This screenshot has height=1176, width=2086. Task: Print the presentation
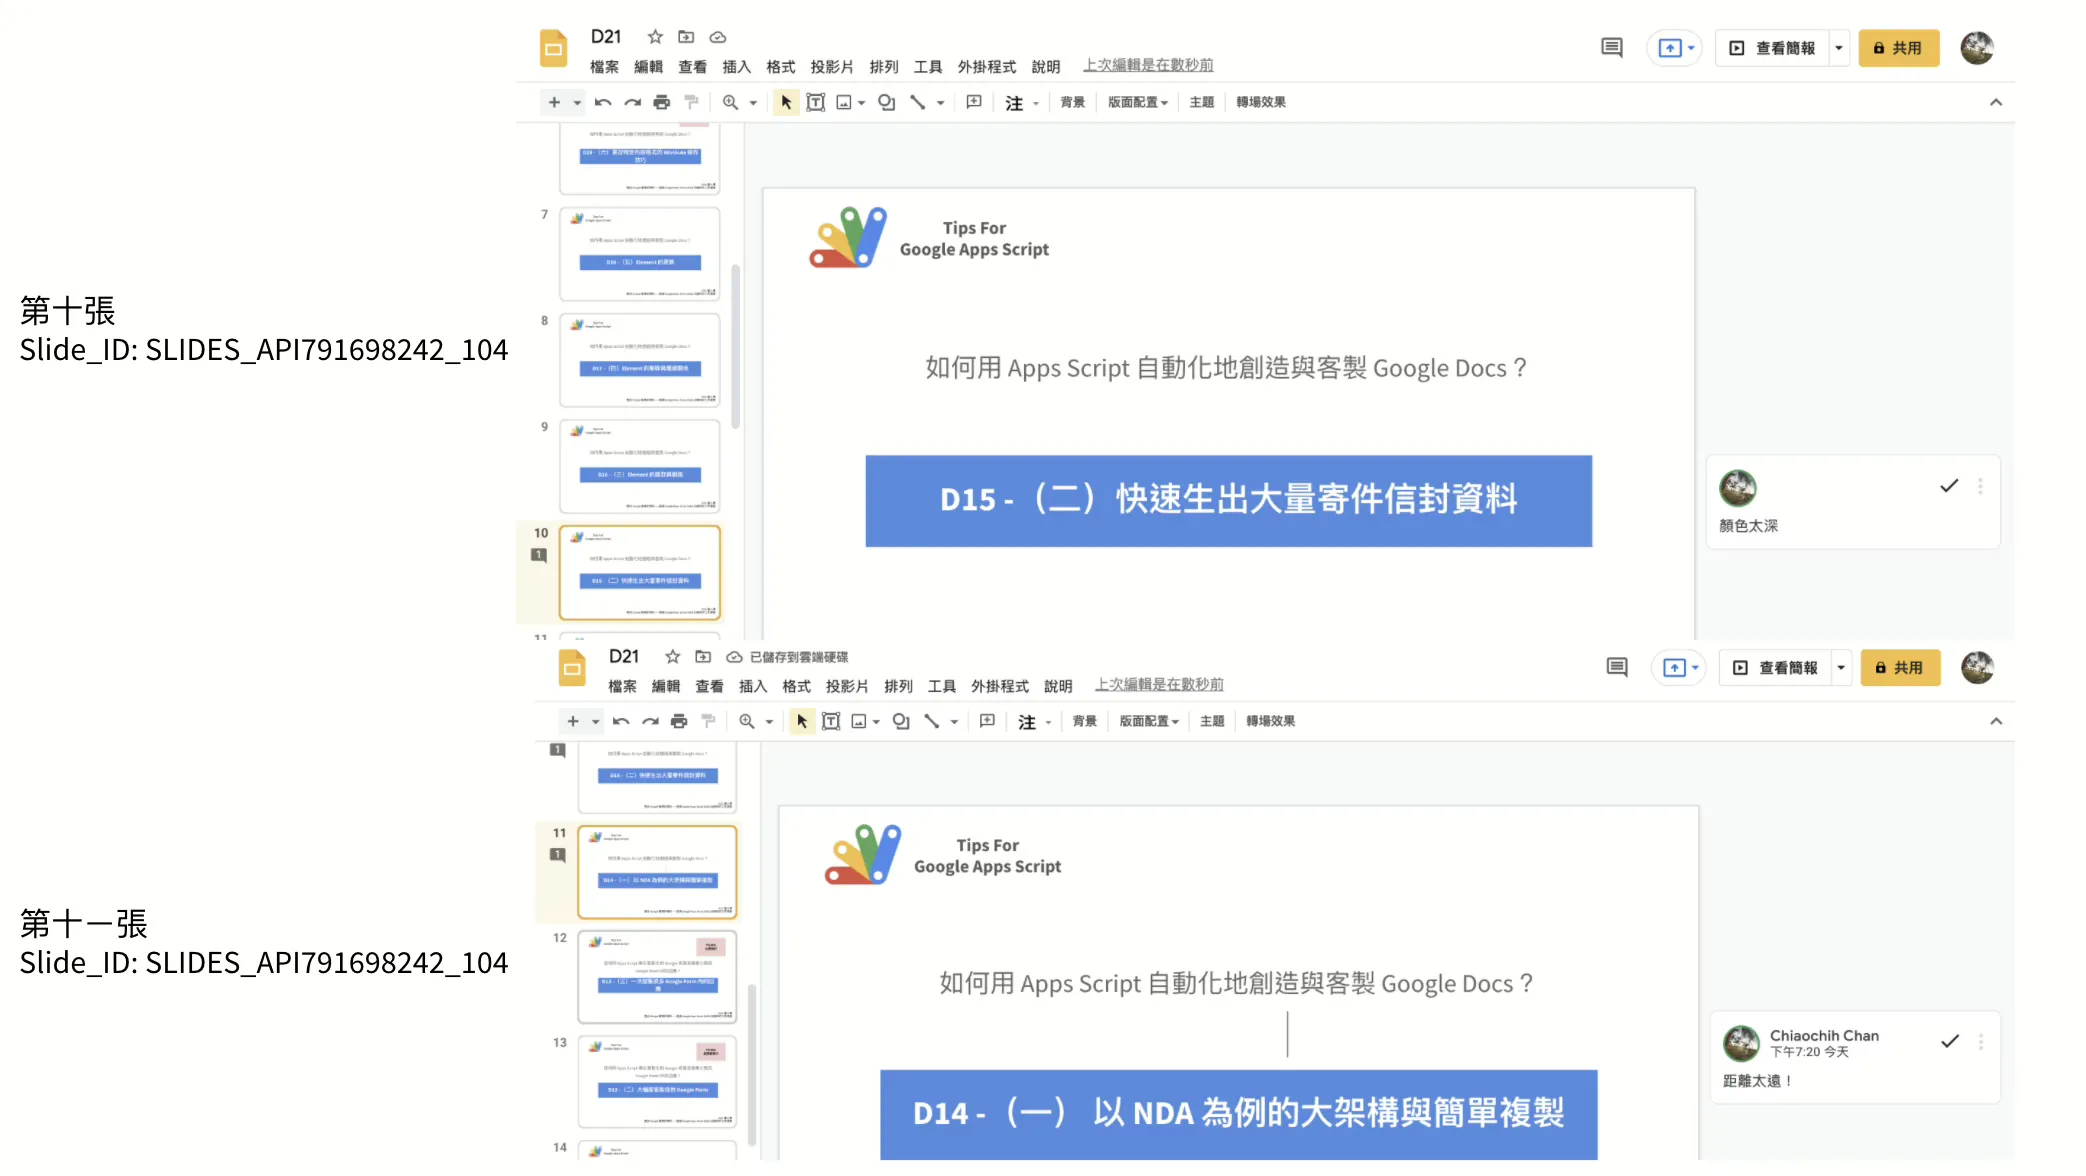coord(661,101)
